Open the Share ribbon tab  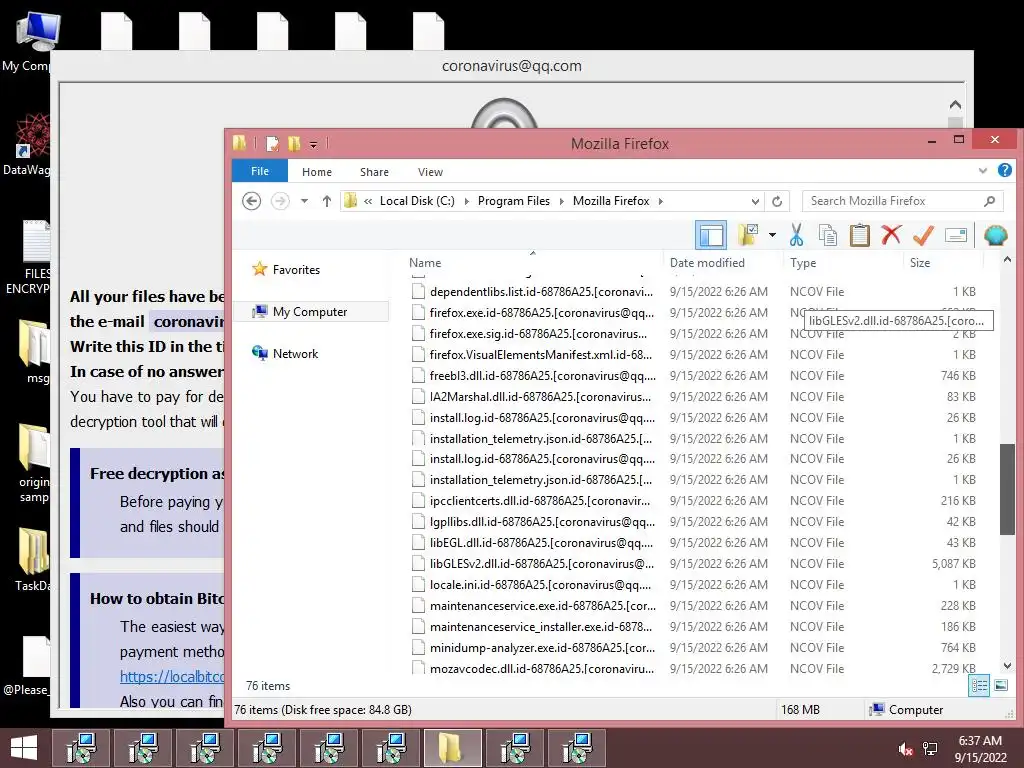[374, 172]
